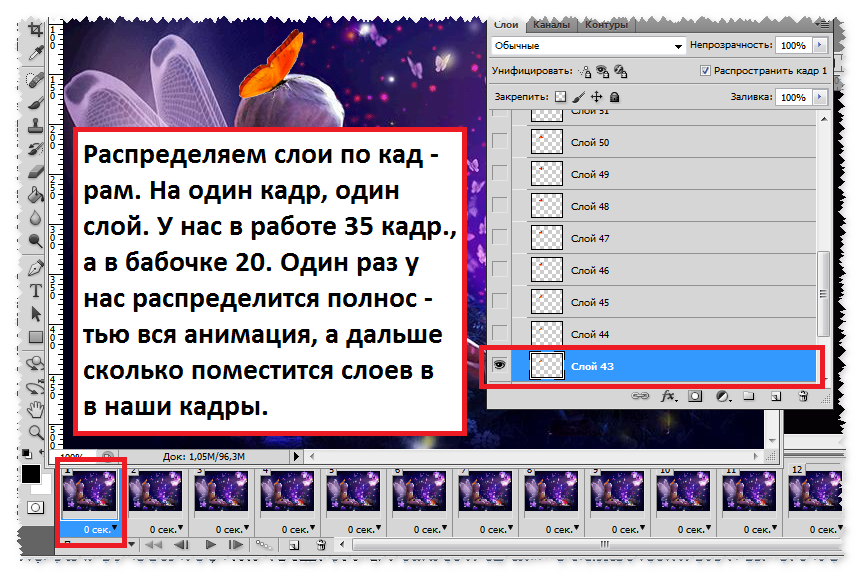Select the Hand tool

(36, 409)
